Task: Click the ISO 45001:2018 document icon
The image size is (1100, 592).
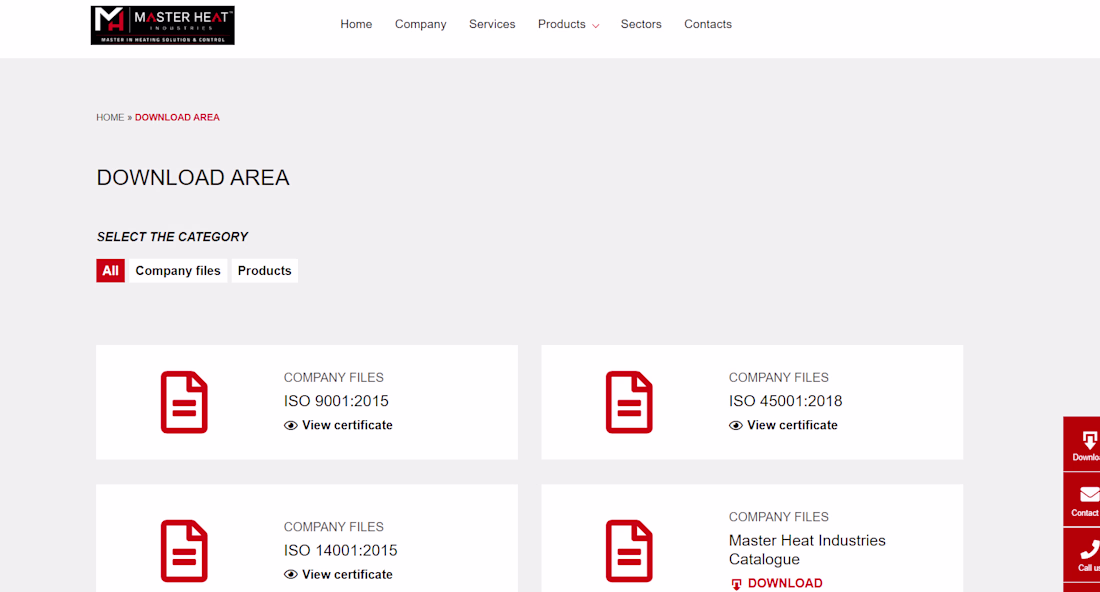Action: coord(629,402)
